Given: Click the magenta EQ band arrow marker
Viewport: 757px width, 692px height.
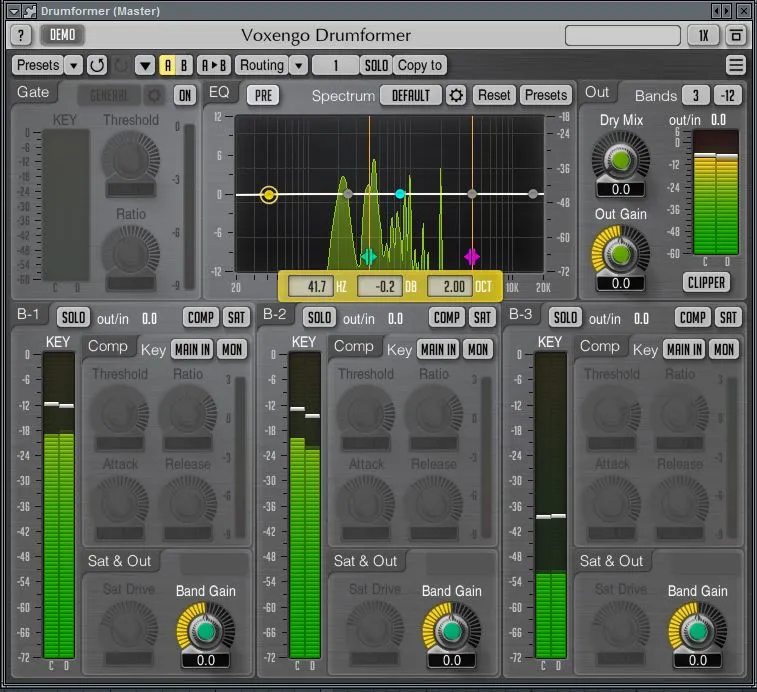Looking at the screenshot, I should pyautogui.click(x=472, y=257).
